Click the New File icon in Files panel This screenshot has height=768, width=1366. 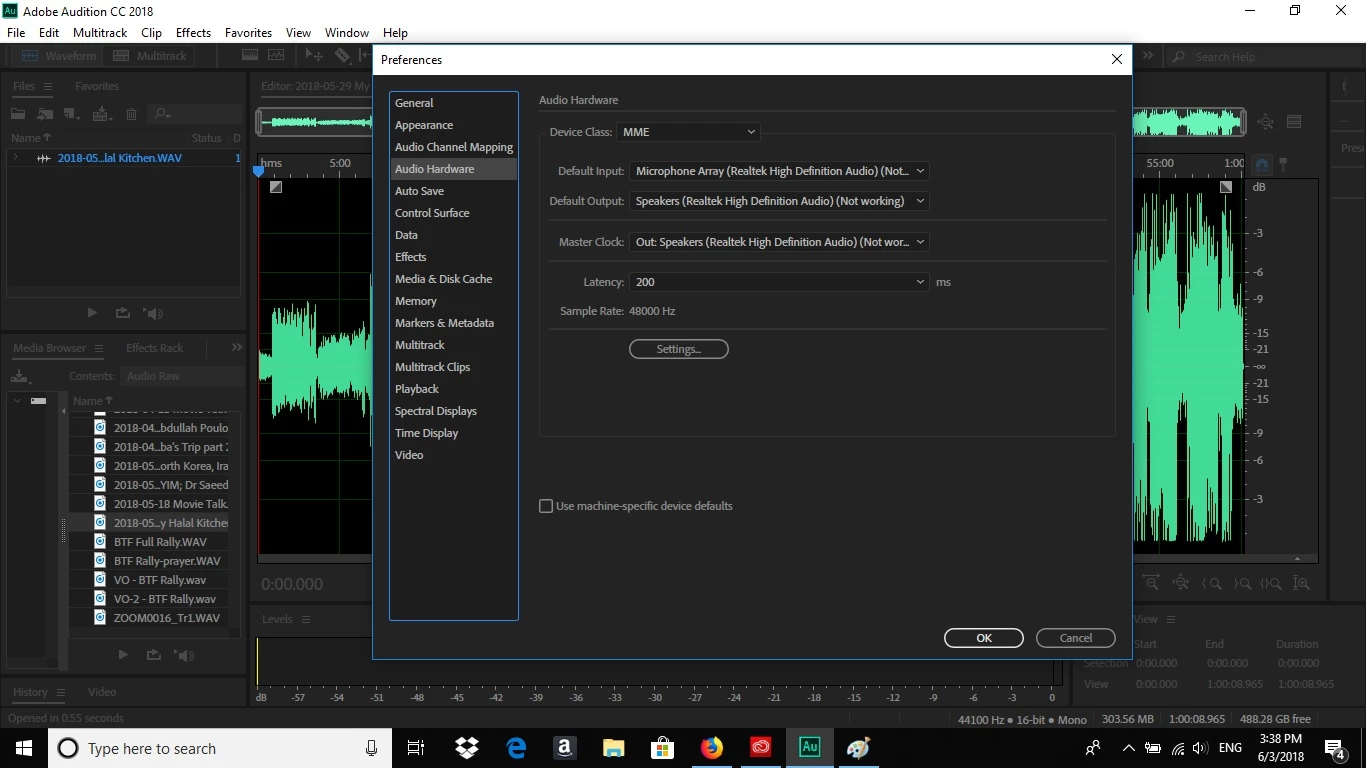71,115
